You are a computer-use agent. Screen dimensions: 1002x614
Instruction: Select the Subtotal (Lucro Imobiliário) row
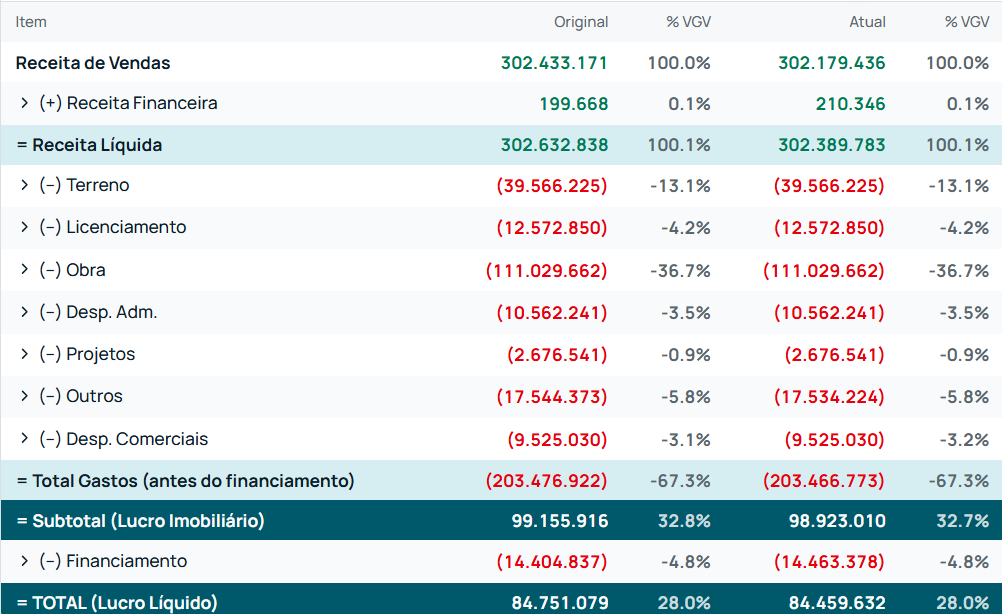click(501, 520)
